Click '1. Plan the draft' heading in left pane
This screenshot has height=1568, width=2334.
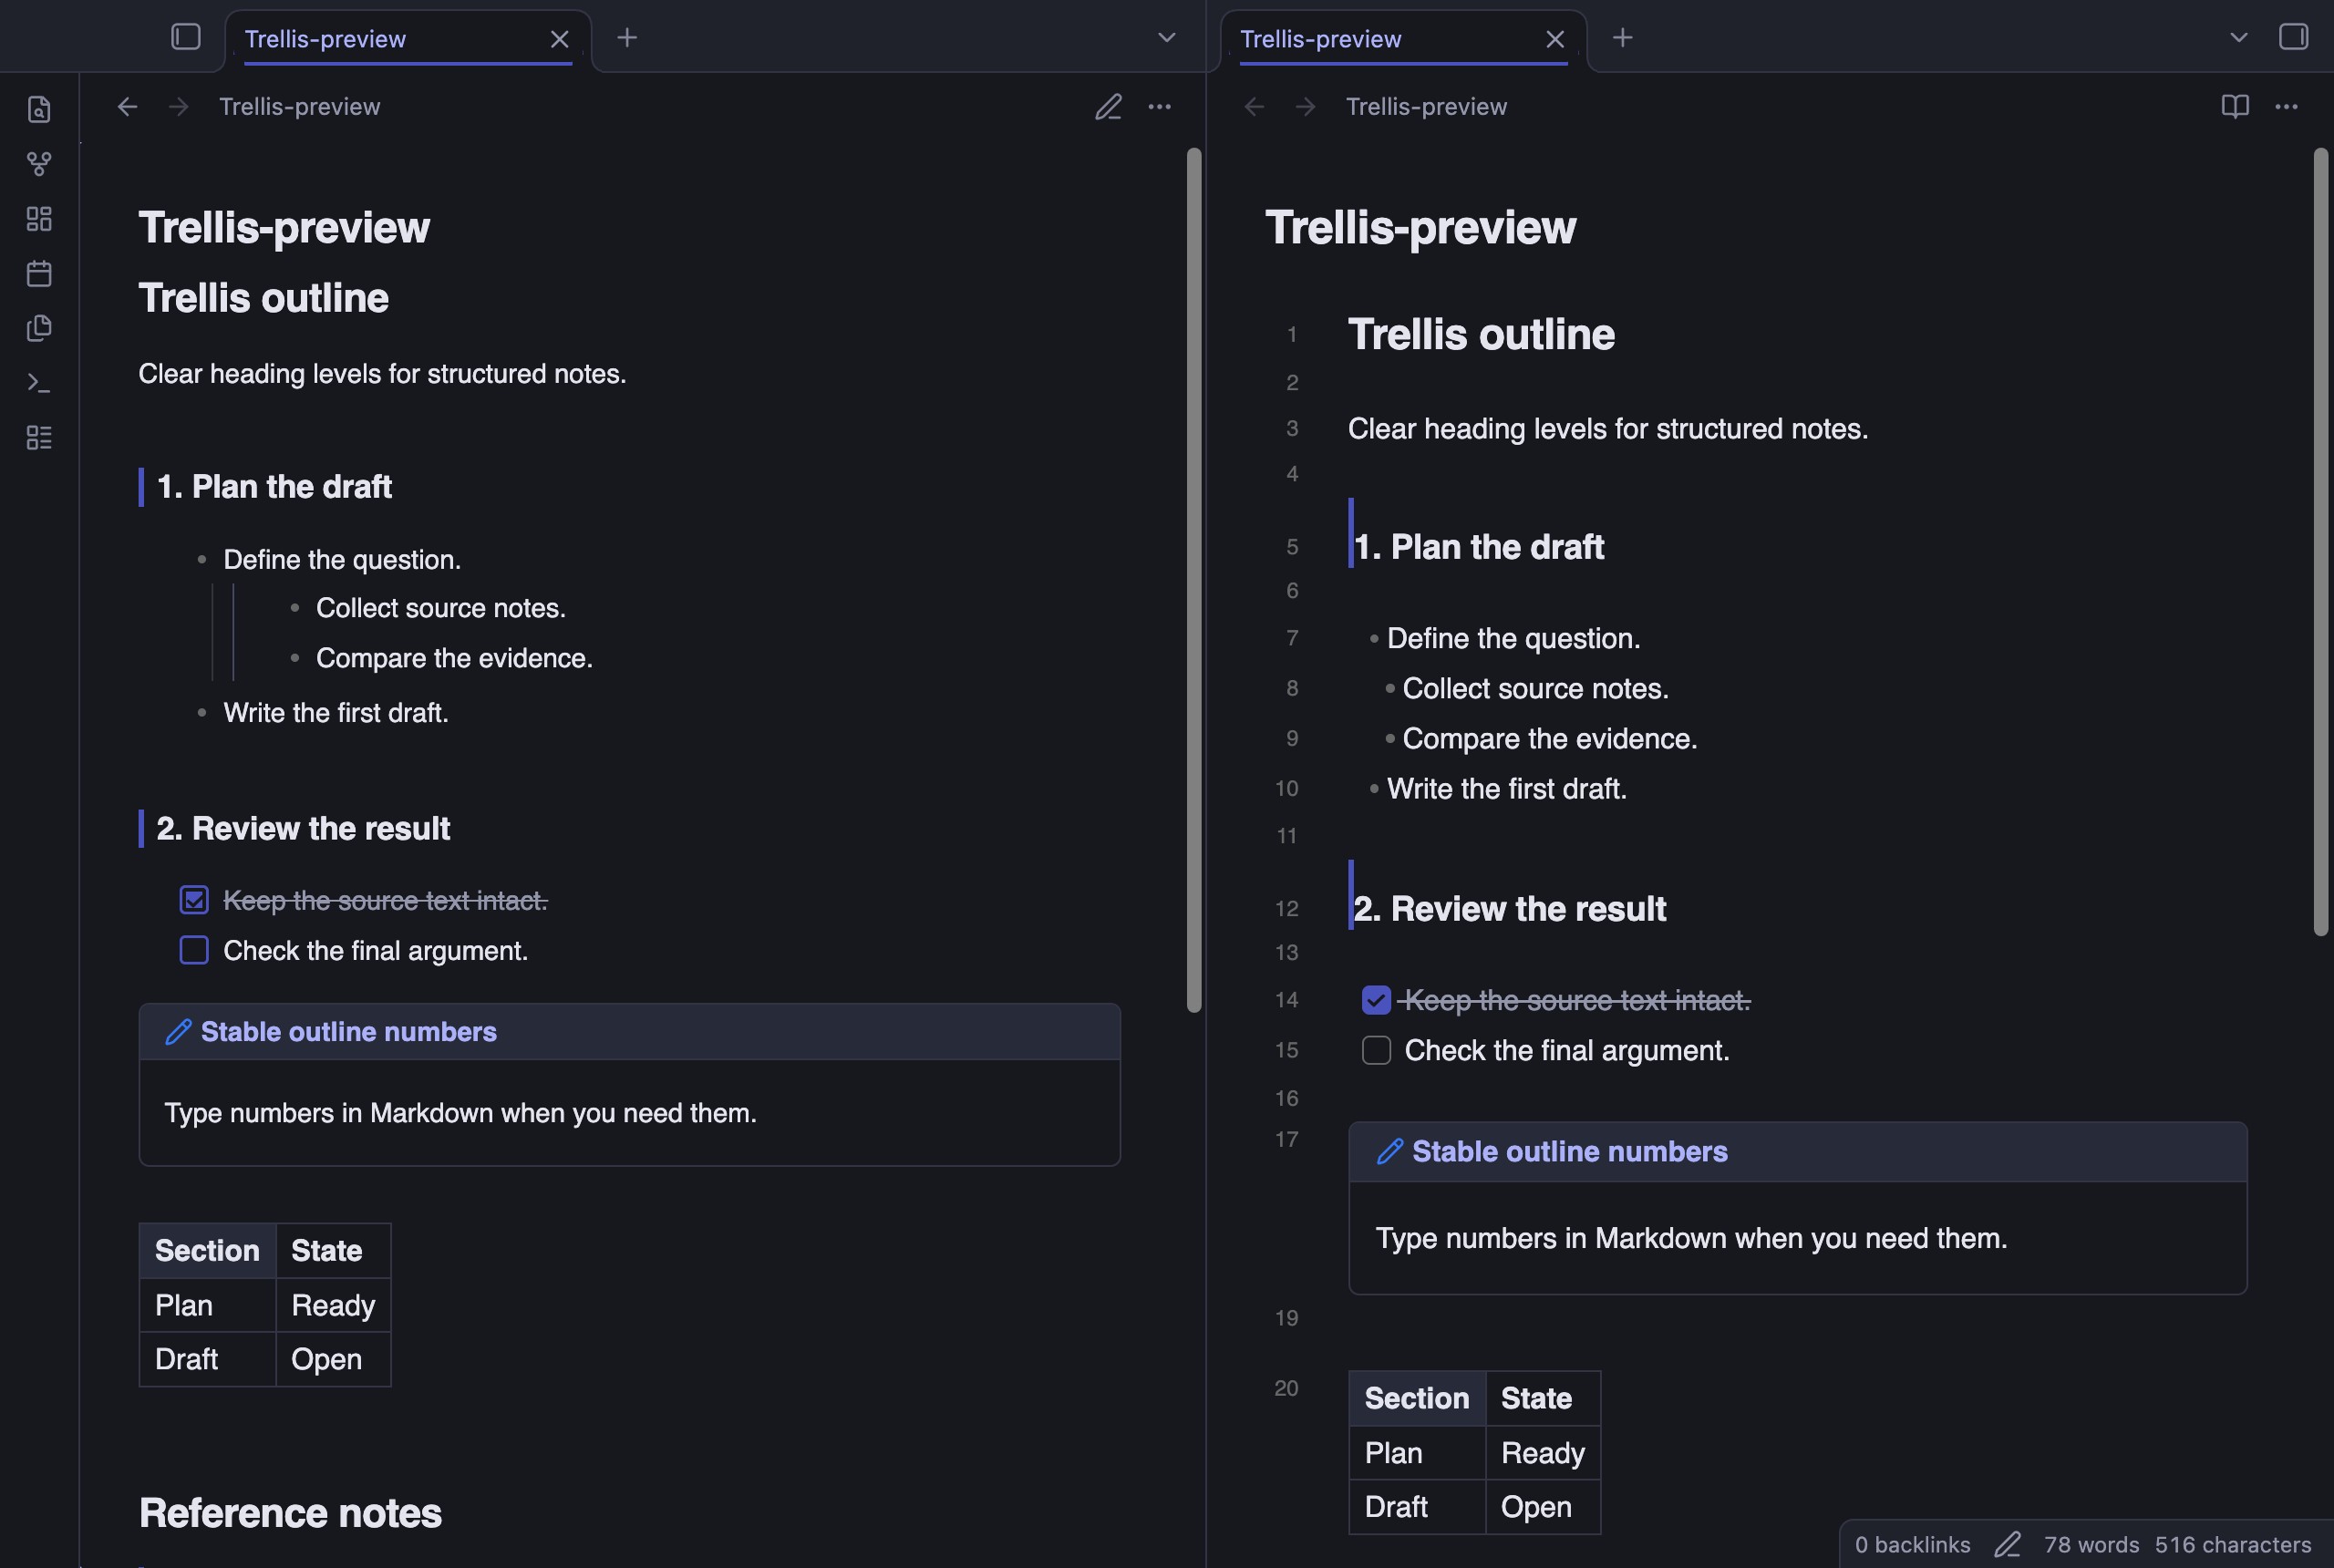tap(274, 487)
